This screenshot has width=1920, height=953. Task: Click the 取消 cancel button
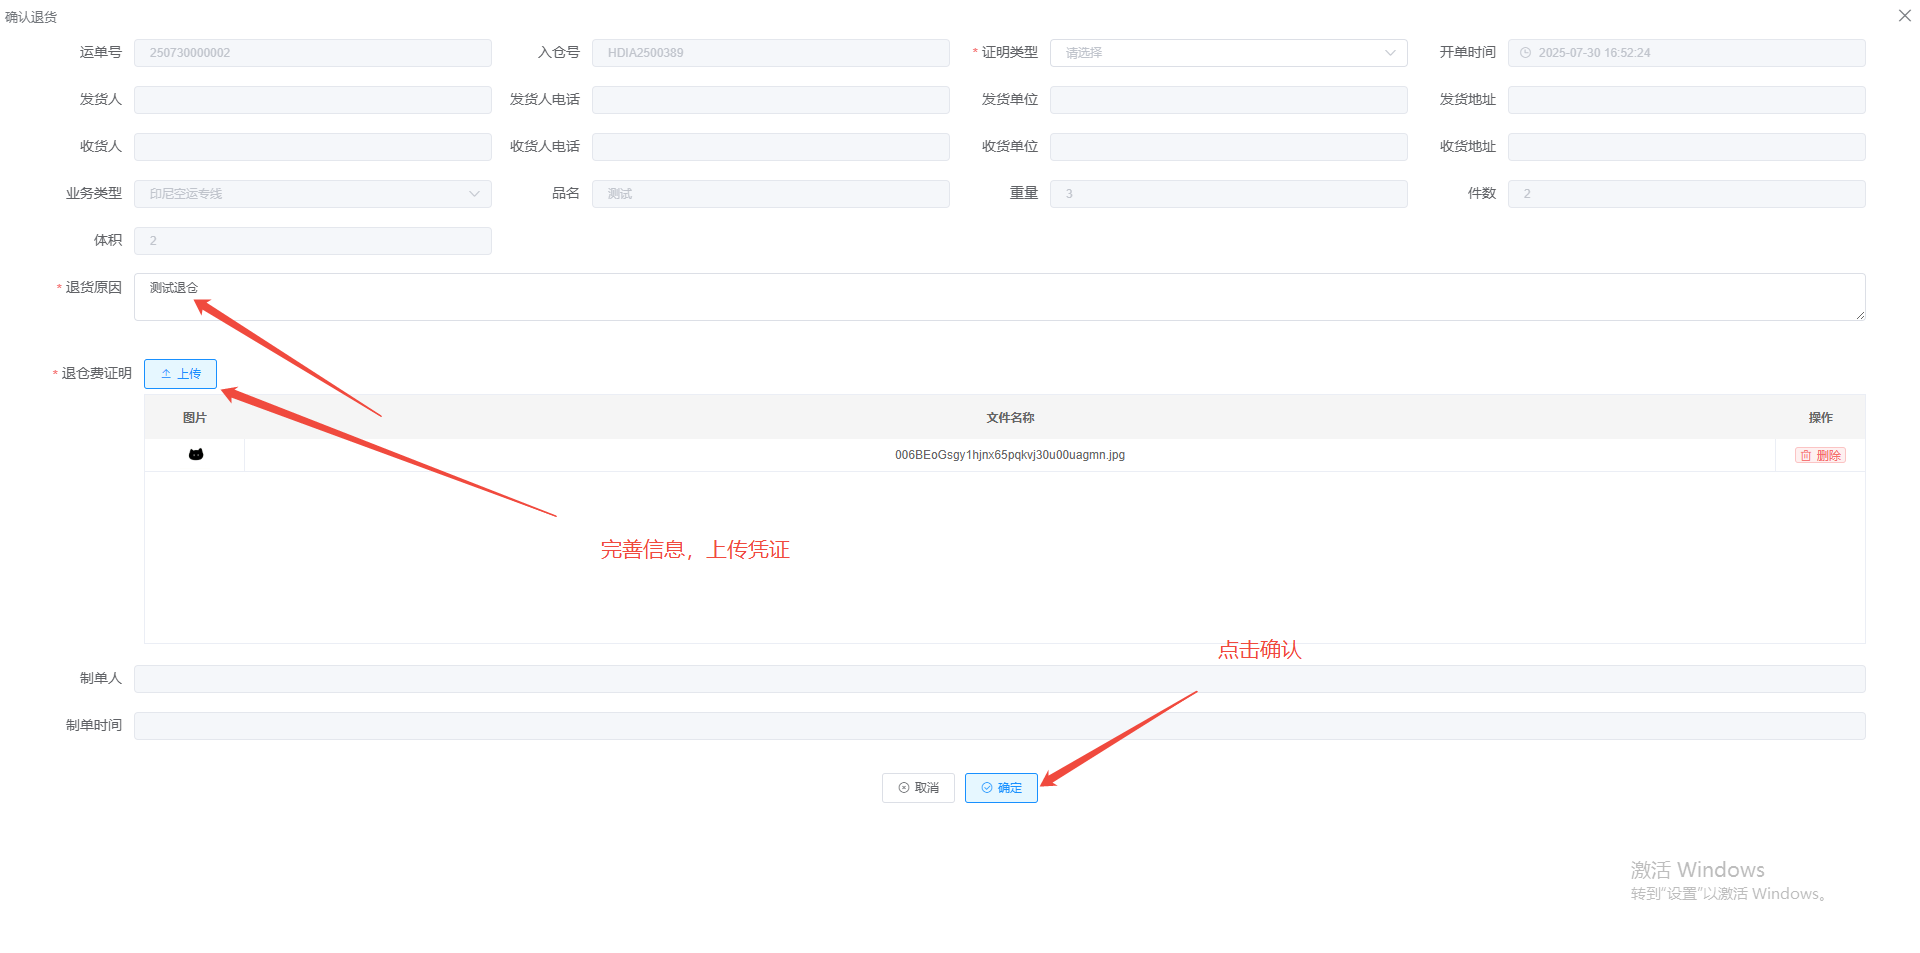coord(918,788)
